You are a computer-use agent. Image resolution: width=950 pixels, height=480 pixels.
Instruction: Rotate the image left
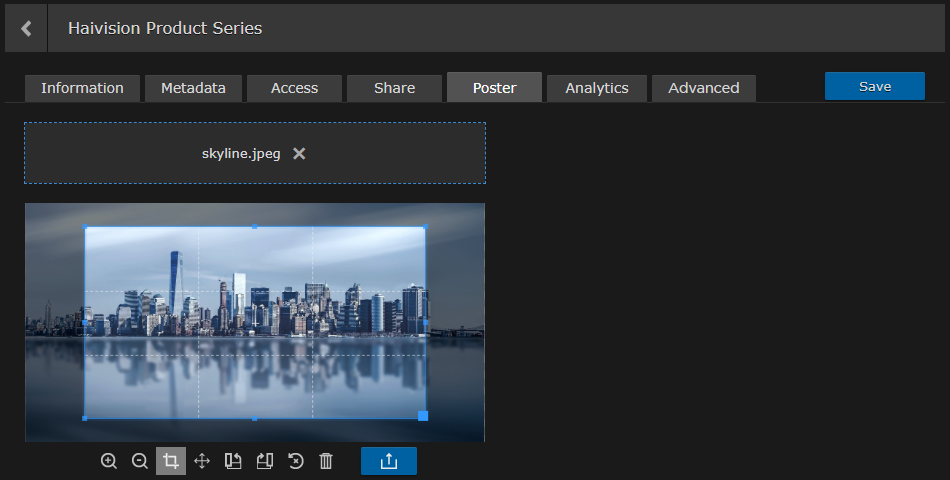pyautogui.click(x=233, y=461)
